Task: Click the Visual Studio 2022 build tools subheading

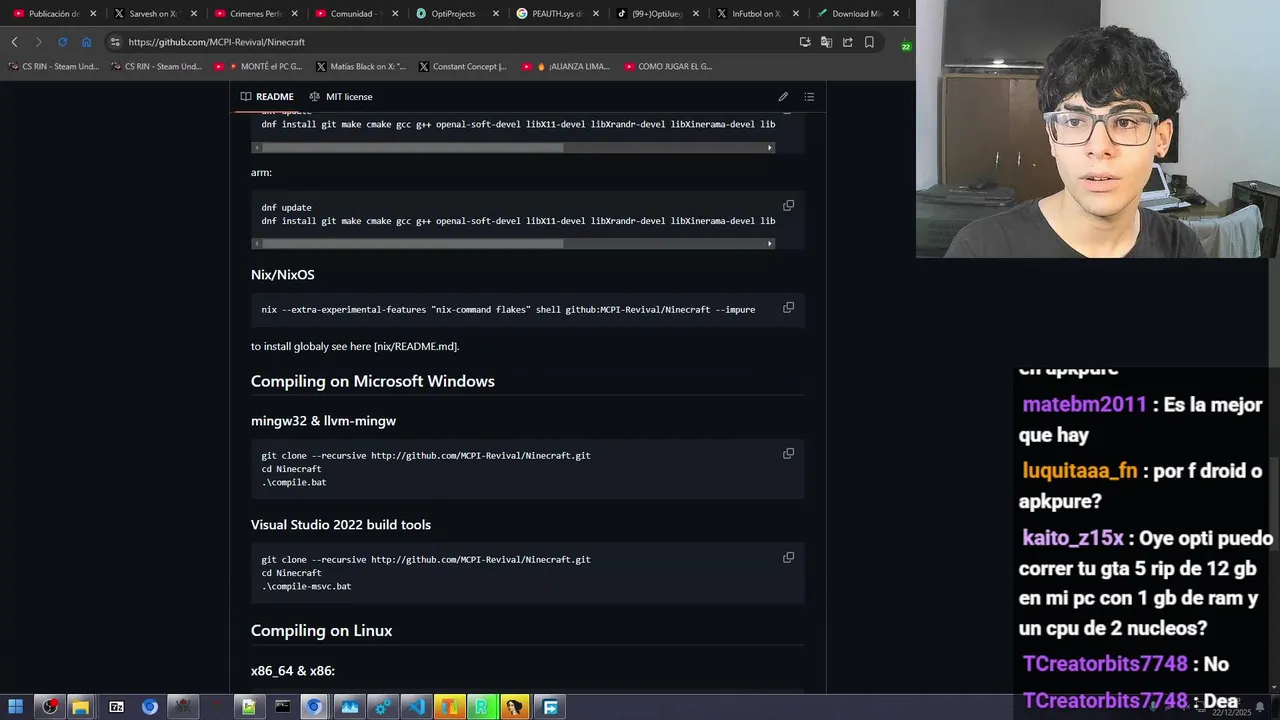Action: [341, 524]
